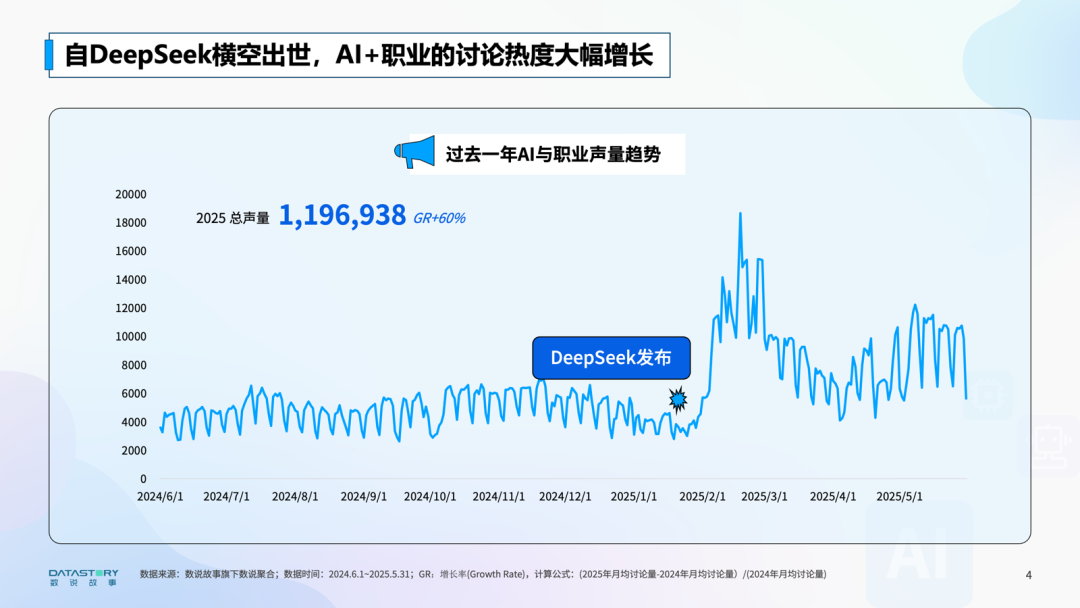1080x608 pixels.
Task: Click the 20000 y-axis value label
Action: click(x=130, y=194)
